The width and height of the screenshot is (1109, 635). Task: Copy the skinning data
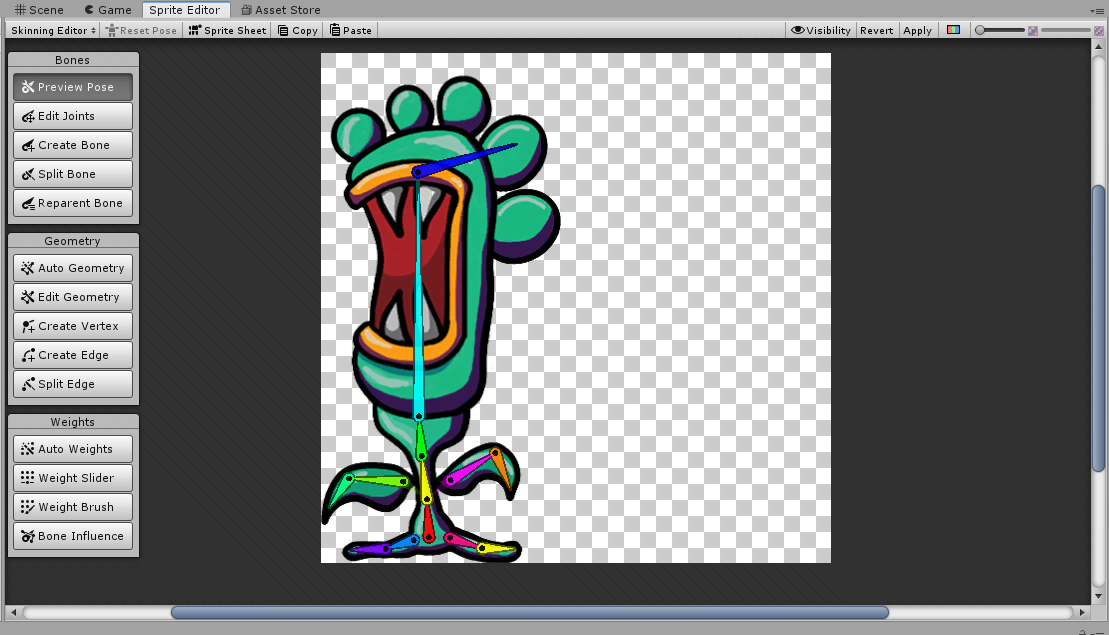coord(298,30)
